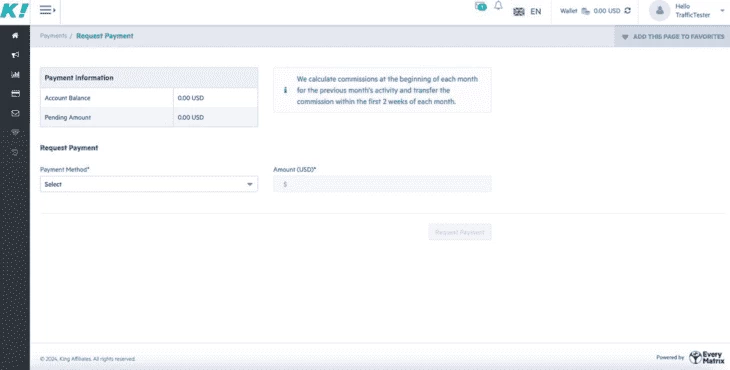Click the notification bell icon
730x370 pixels.
[498, 6]
